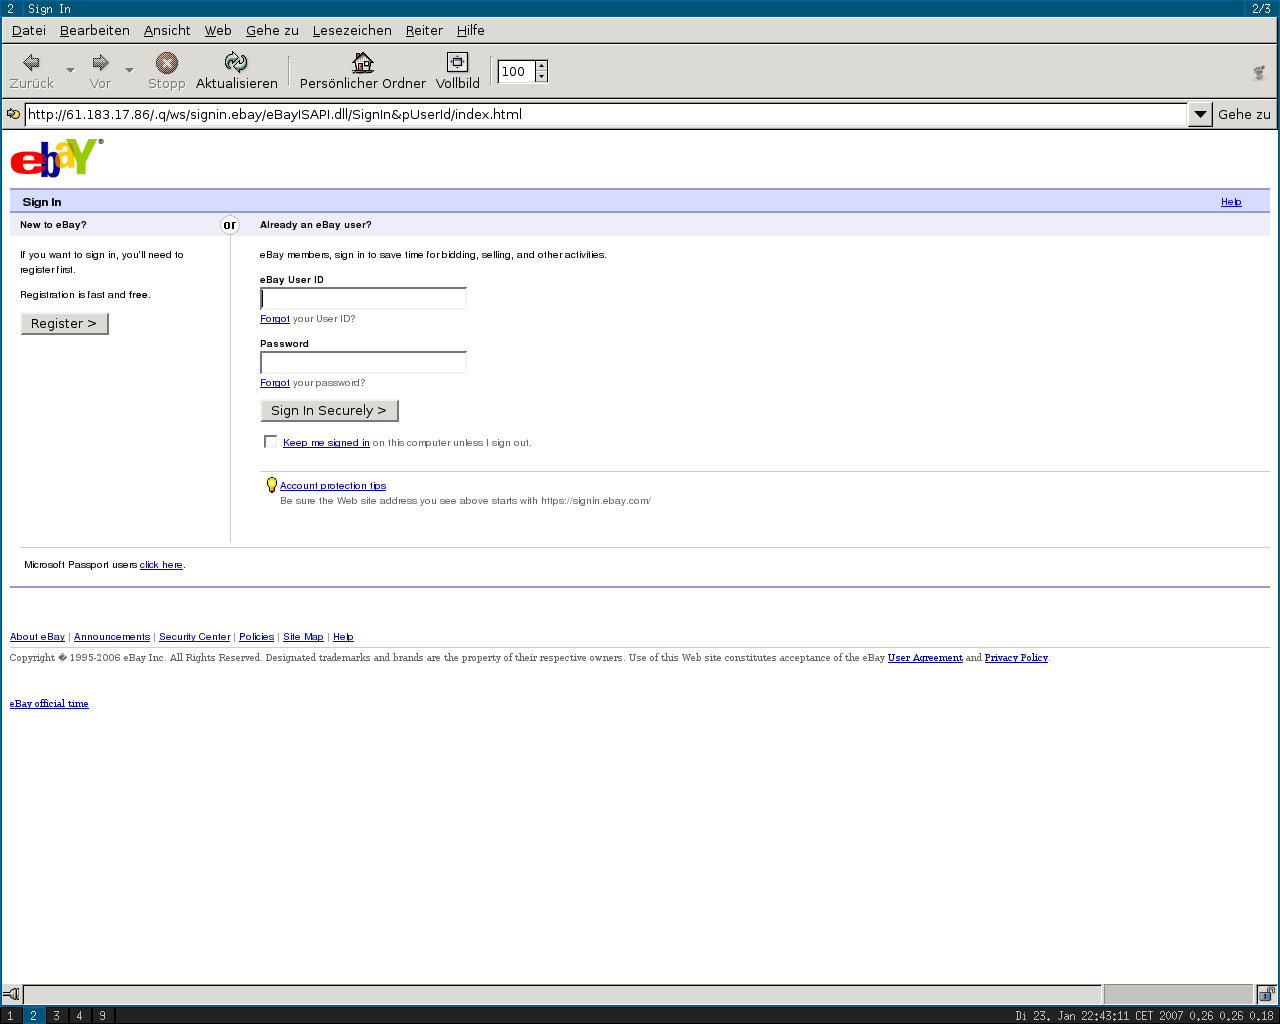This screenshot has height=1024, width=1280.
Task: Open forward history dropdown arrow next to Vor
Action: click(x=129, y=70)
